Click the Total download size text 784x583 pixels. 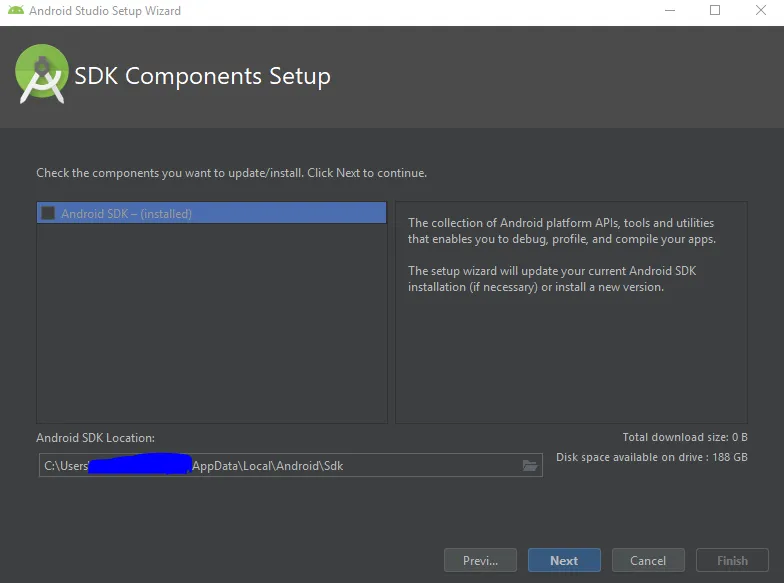point(684,437)
